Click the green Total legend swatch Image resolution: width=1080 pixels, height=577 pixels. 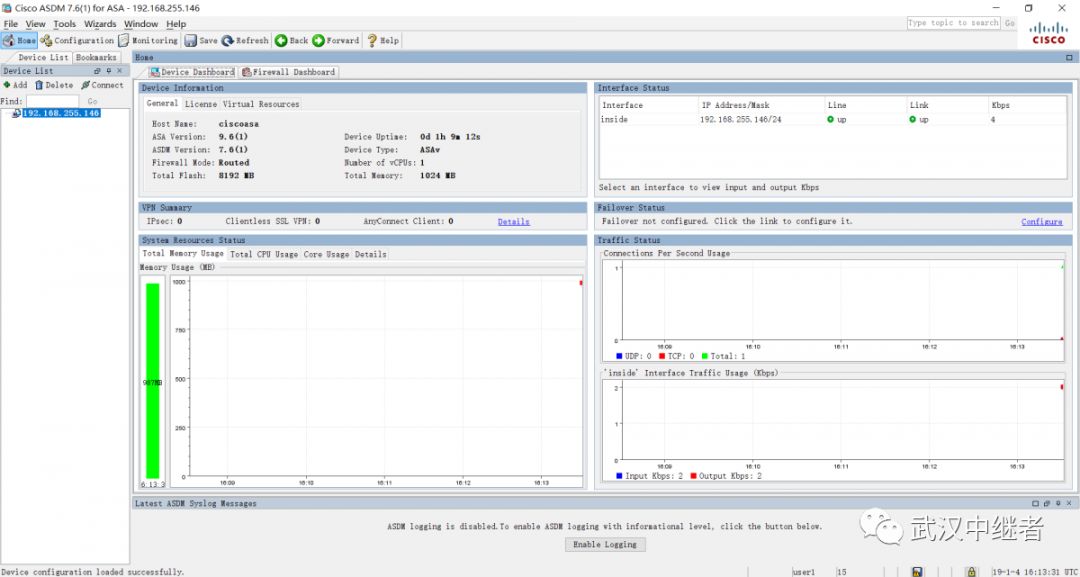click(705, 356)
